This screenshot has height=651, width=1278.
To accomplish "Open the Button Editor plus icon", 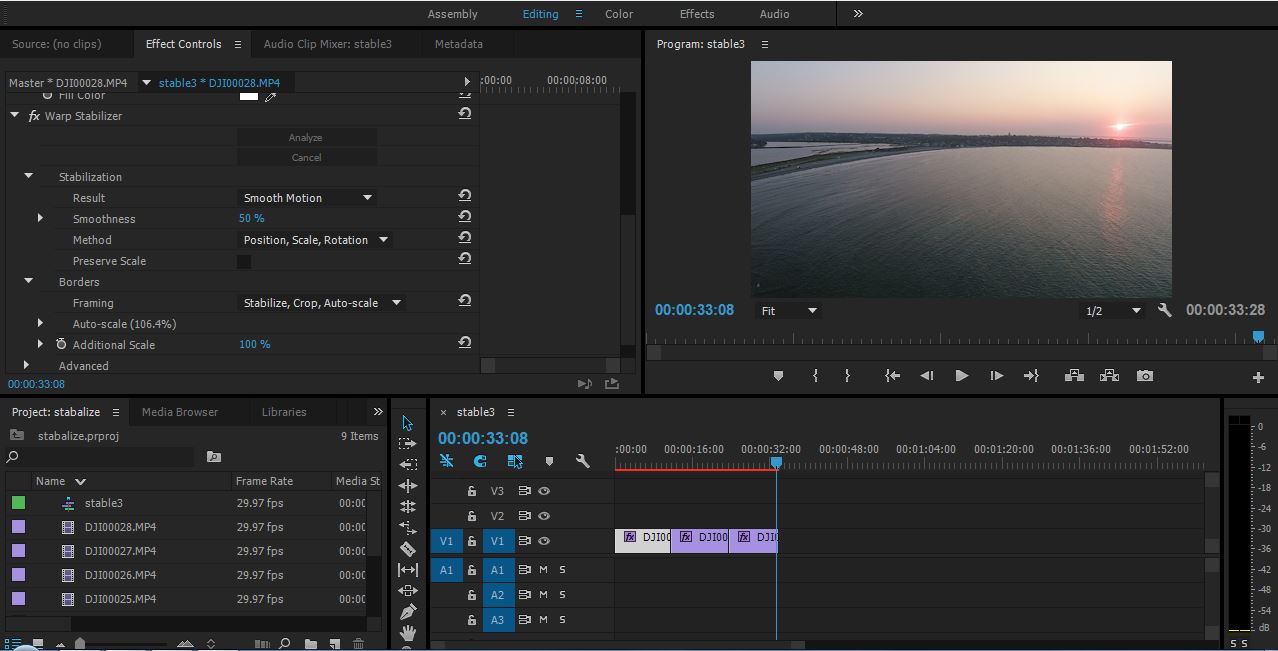I will tap(1258, 377).
